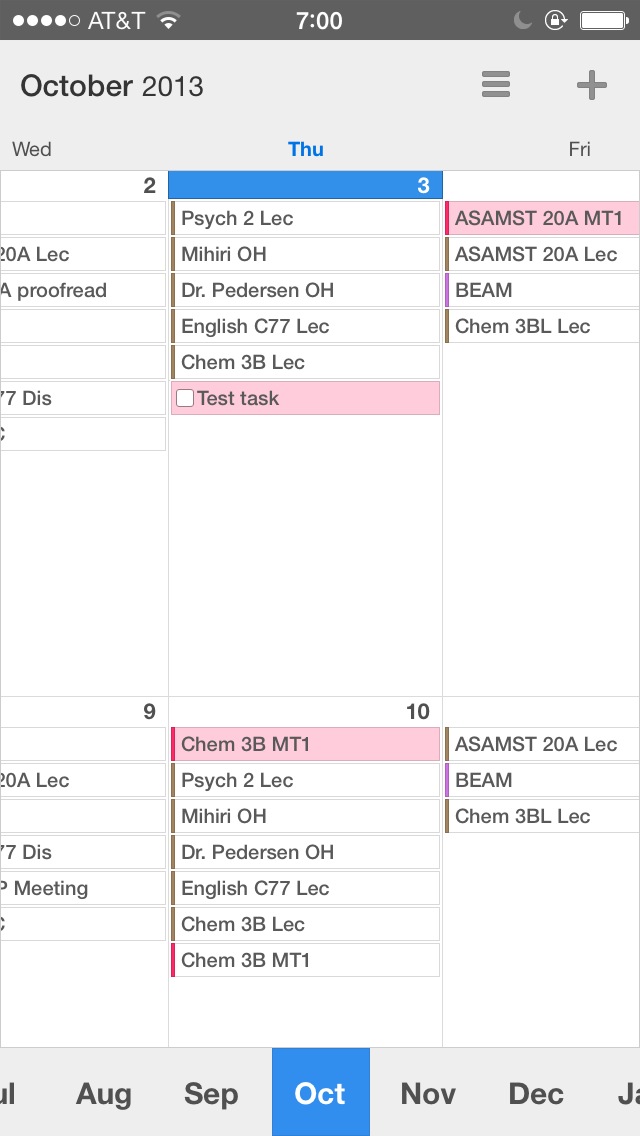This screenshot has width=640, height=1136.
Task: Switch to the Sep month tab
Action: click(211, 1093)
